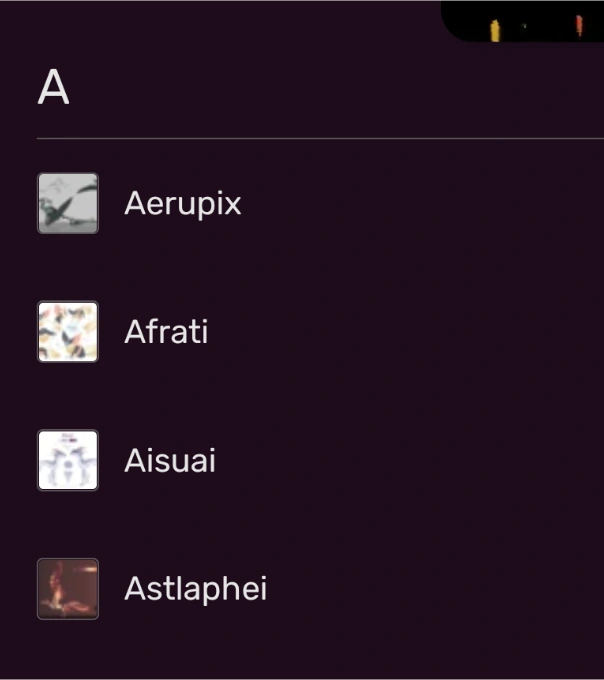Click the dark reddish-brown cover icon
Viewport: 604px width, 680px height.
[x=68, y=588]
